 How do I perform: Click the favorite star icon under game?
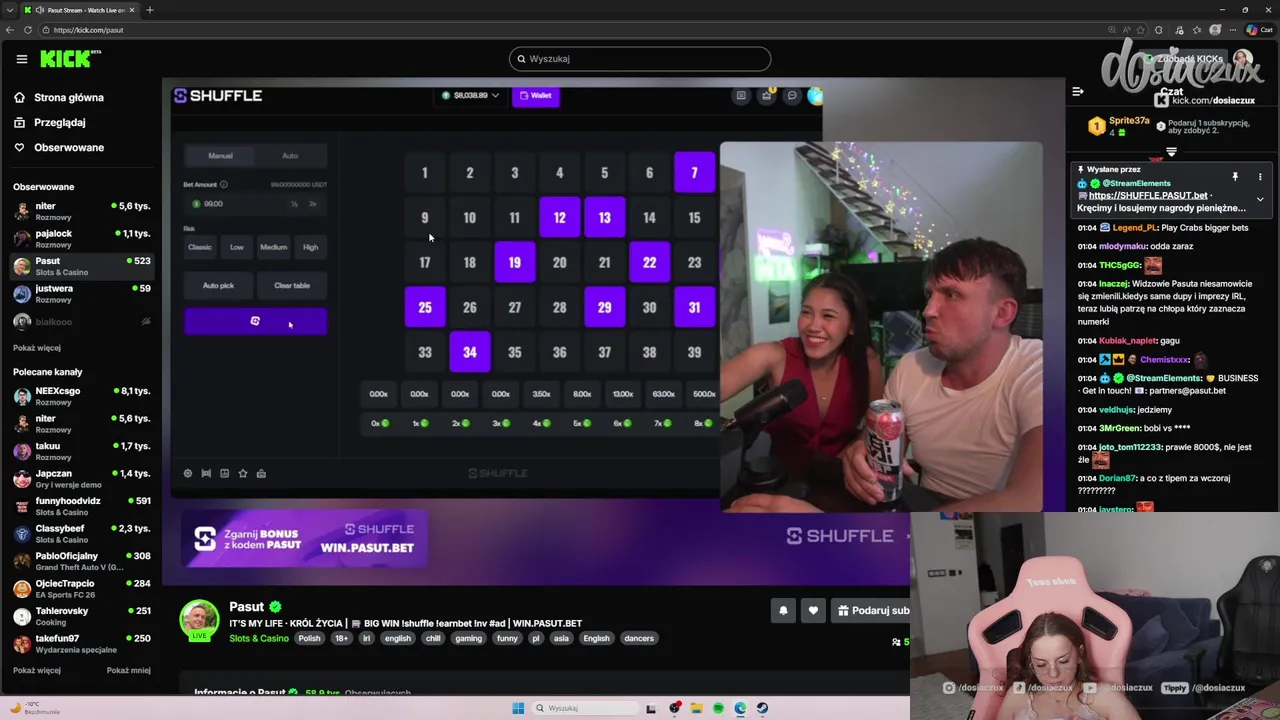pyautogui.click(x=242, y=473)
